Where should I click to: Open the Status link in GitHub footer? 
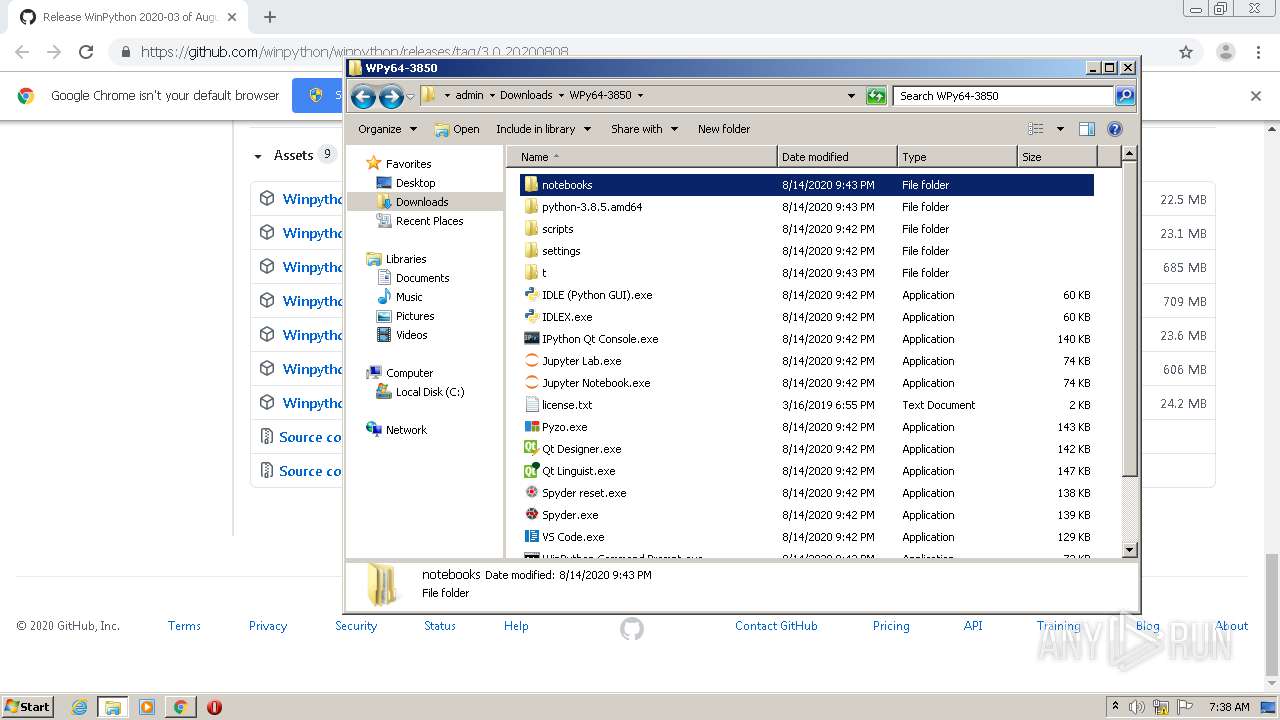point(440,626)
